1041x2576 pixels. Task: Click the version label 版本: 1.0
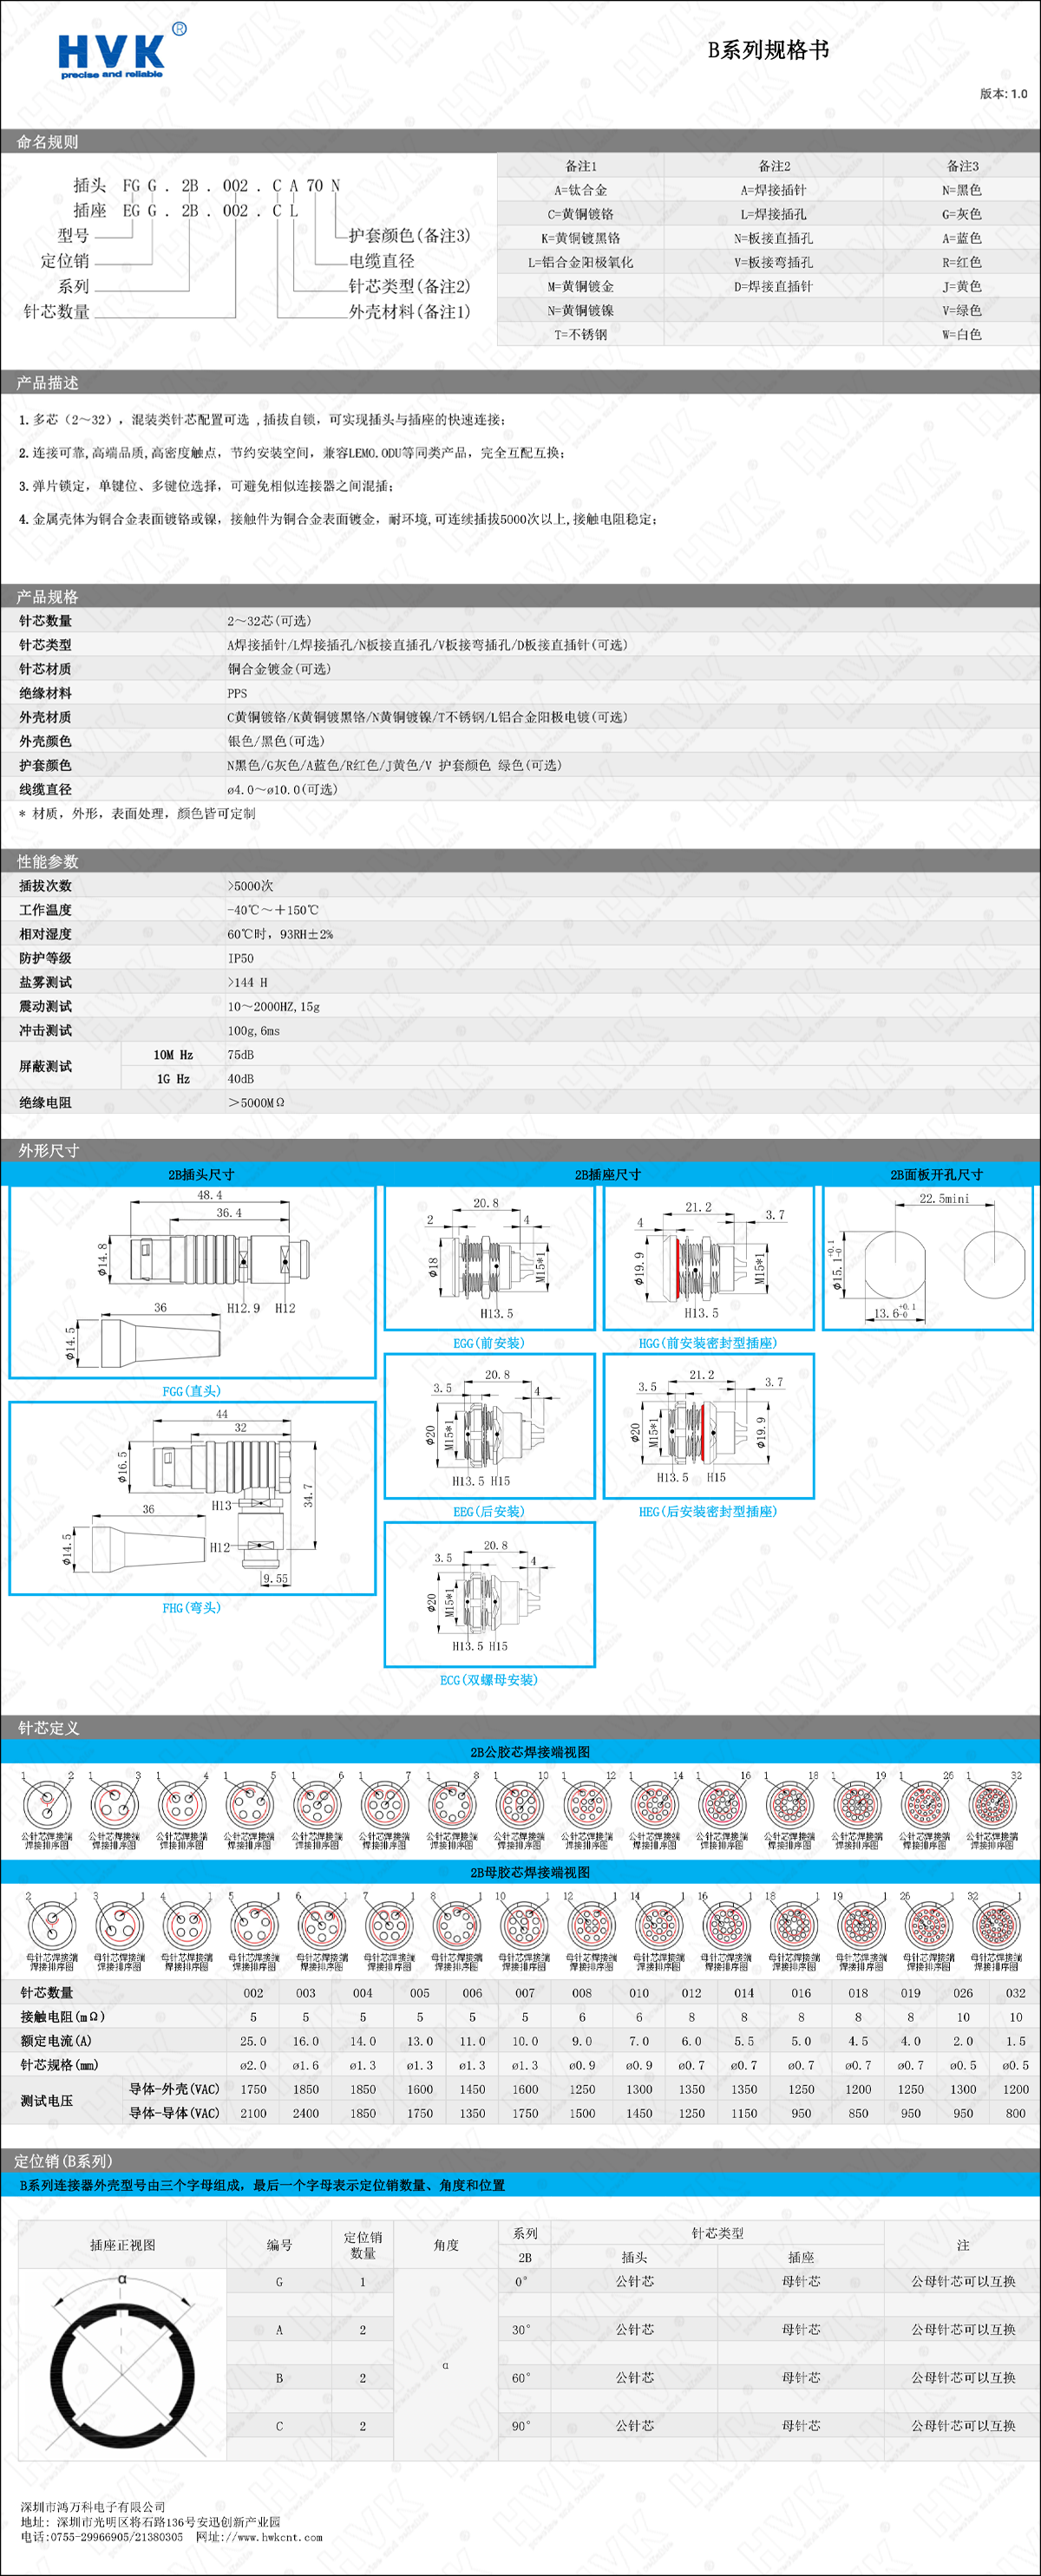point(1003,94)
